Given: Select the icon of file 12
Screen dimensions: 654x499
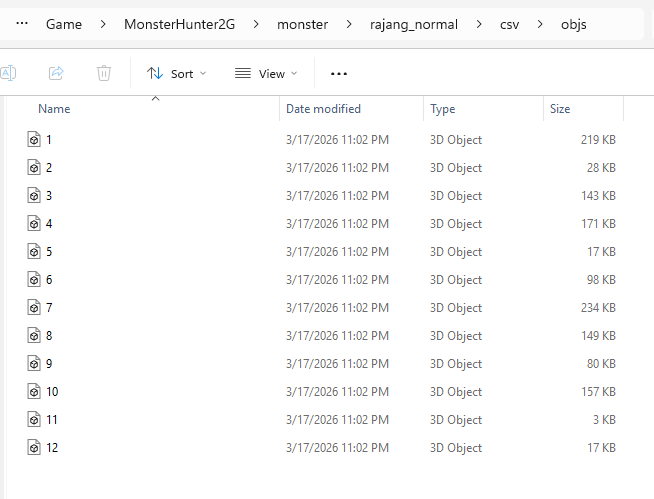Looking at the screenshot, I should click(33, 448).
